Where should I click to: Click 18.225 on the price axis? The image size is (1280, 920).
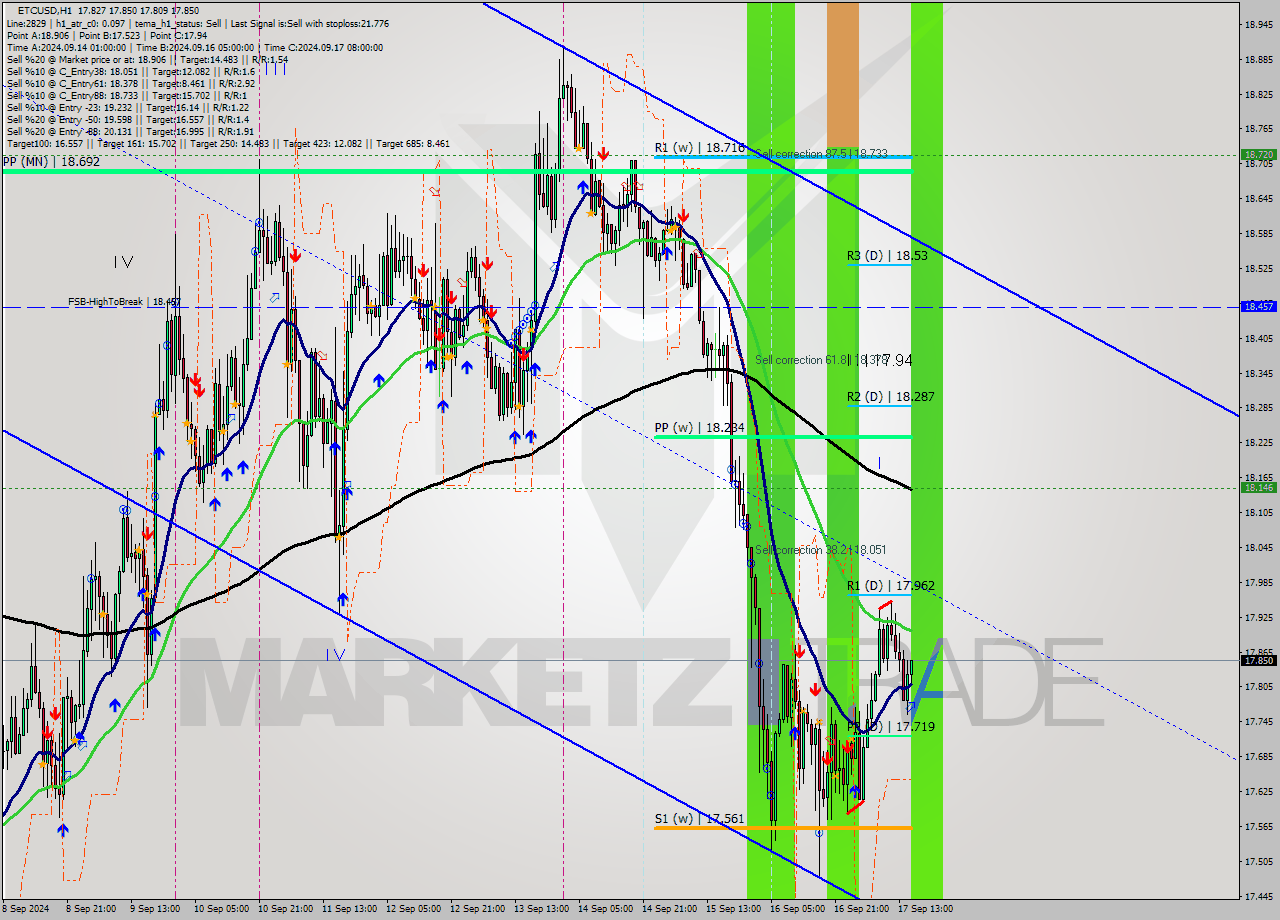1258,442
